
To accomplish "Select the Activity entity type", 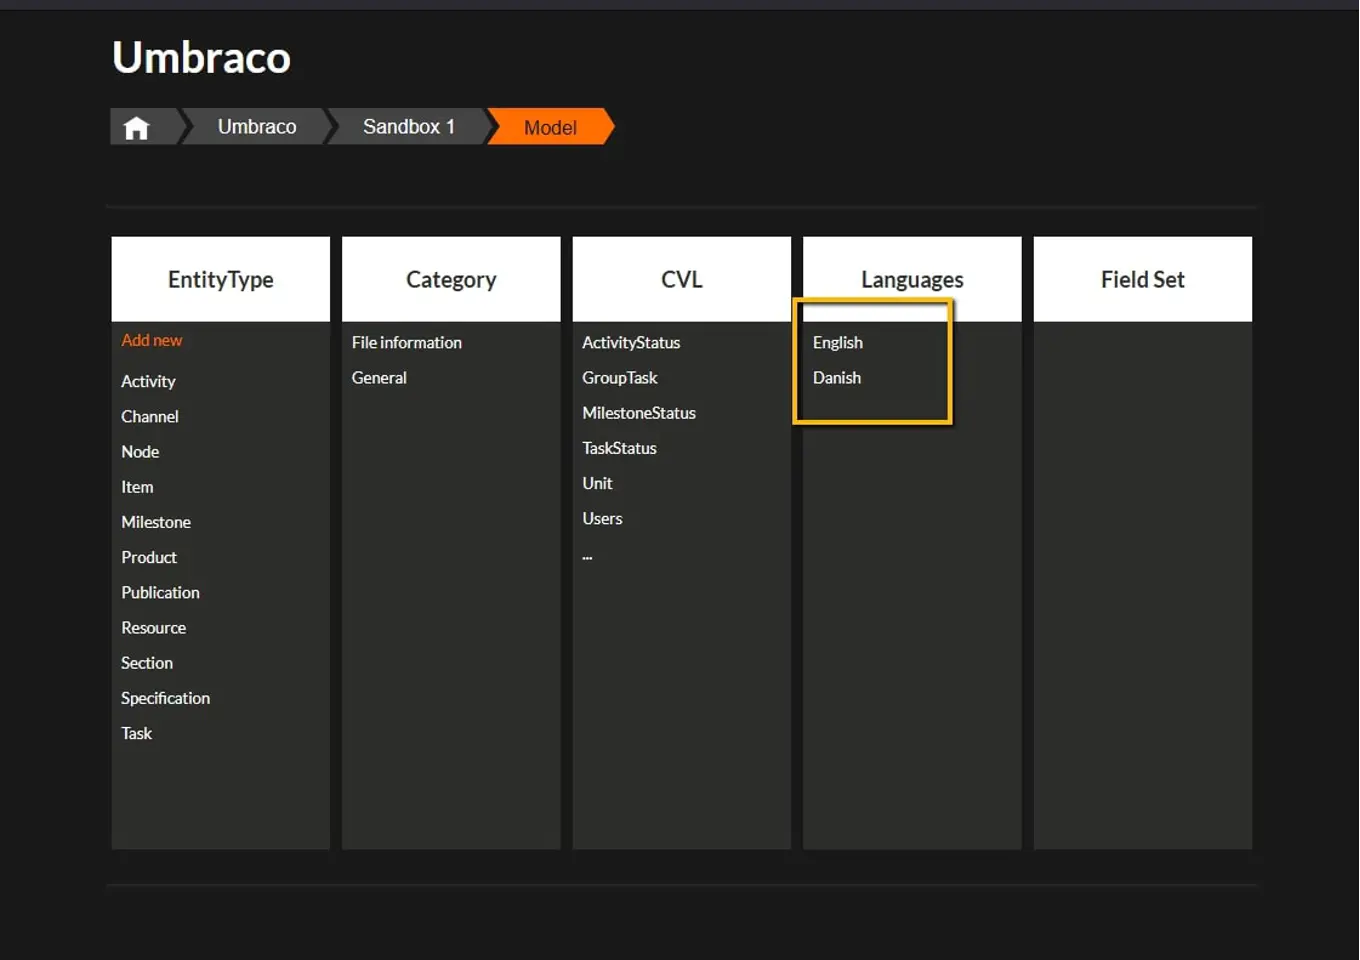I will pos(148,381).
